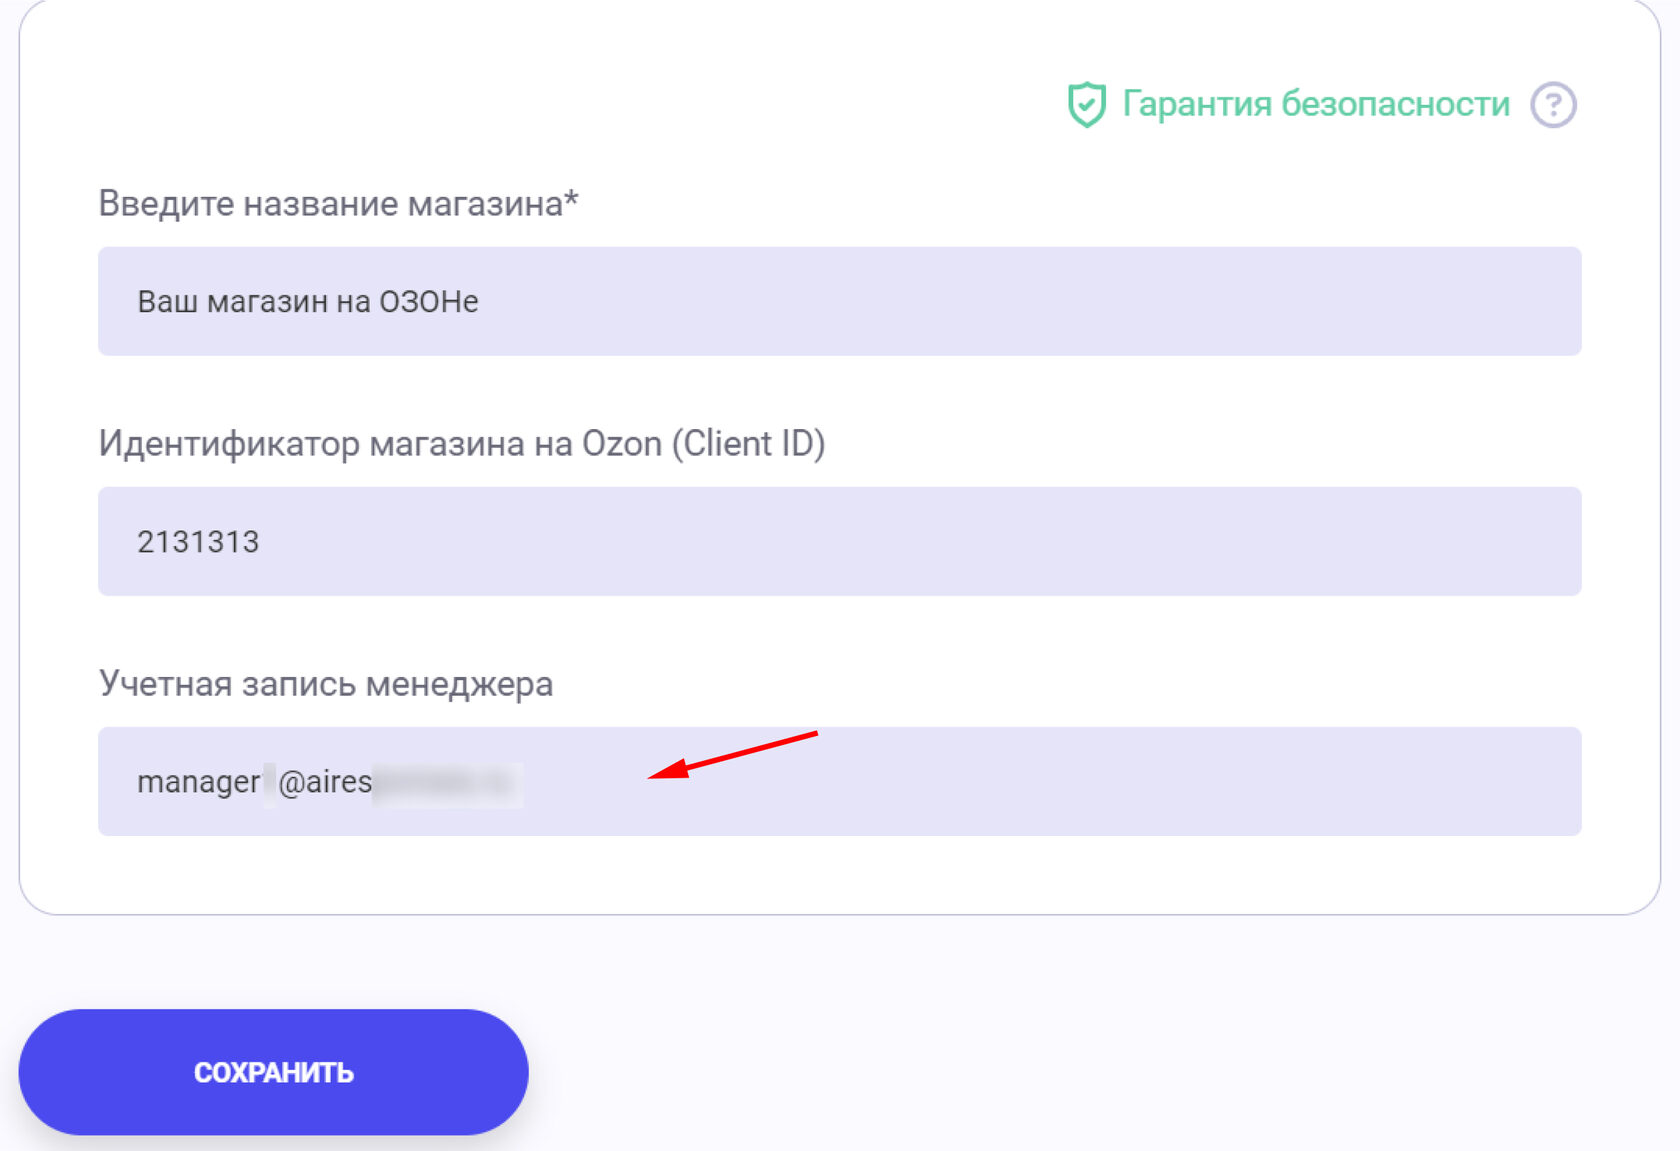1680x1151 pixels.
Task: Place cursor in text Ваш магазин на ОЗОНе
Action: 307,301
